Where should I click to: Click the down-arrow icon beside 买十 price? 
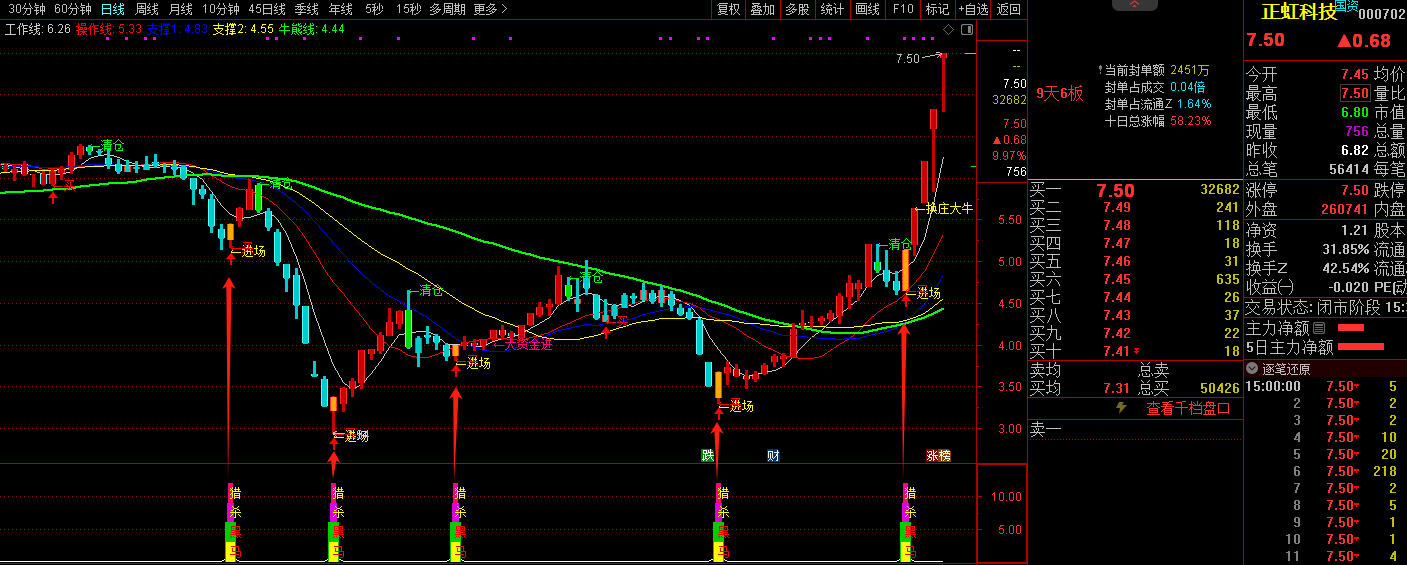click(x=1136, y=352)
